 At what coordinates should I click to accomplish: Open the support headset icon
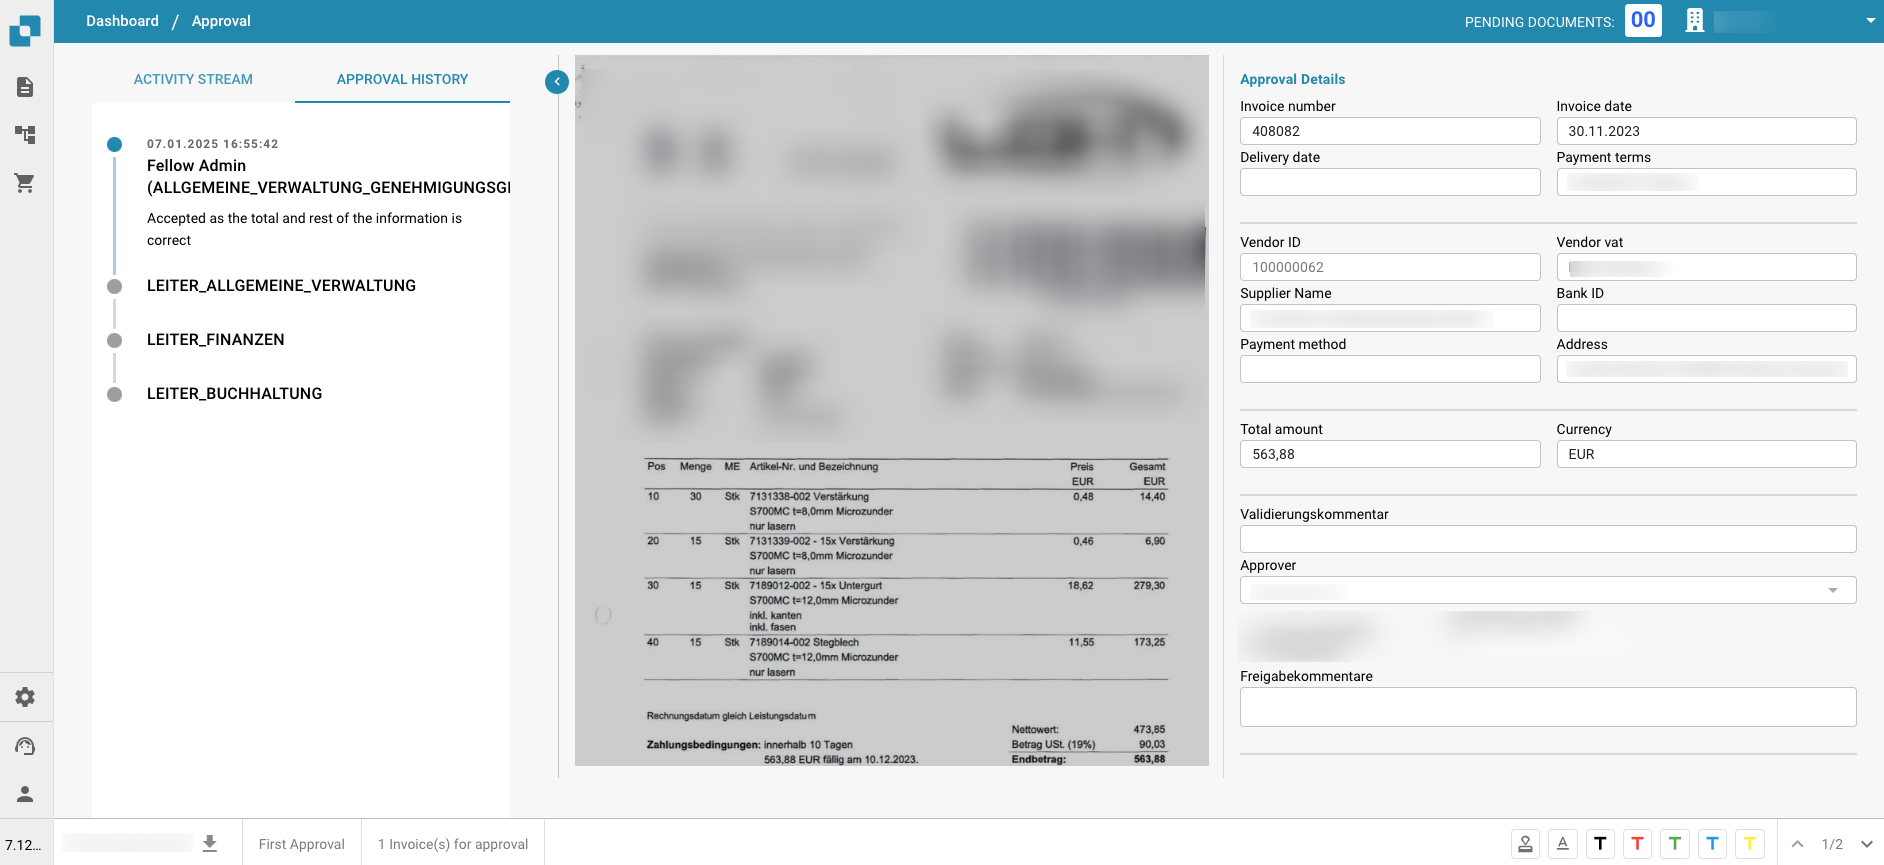coord(25,746)
